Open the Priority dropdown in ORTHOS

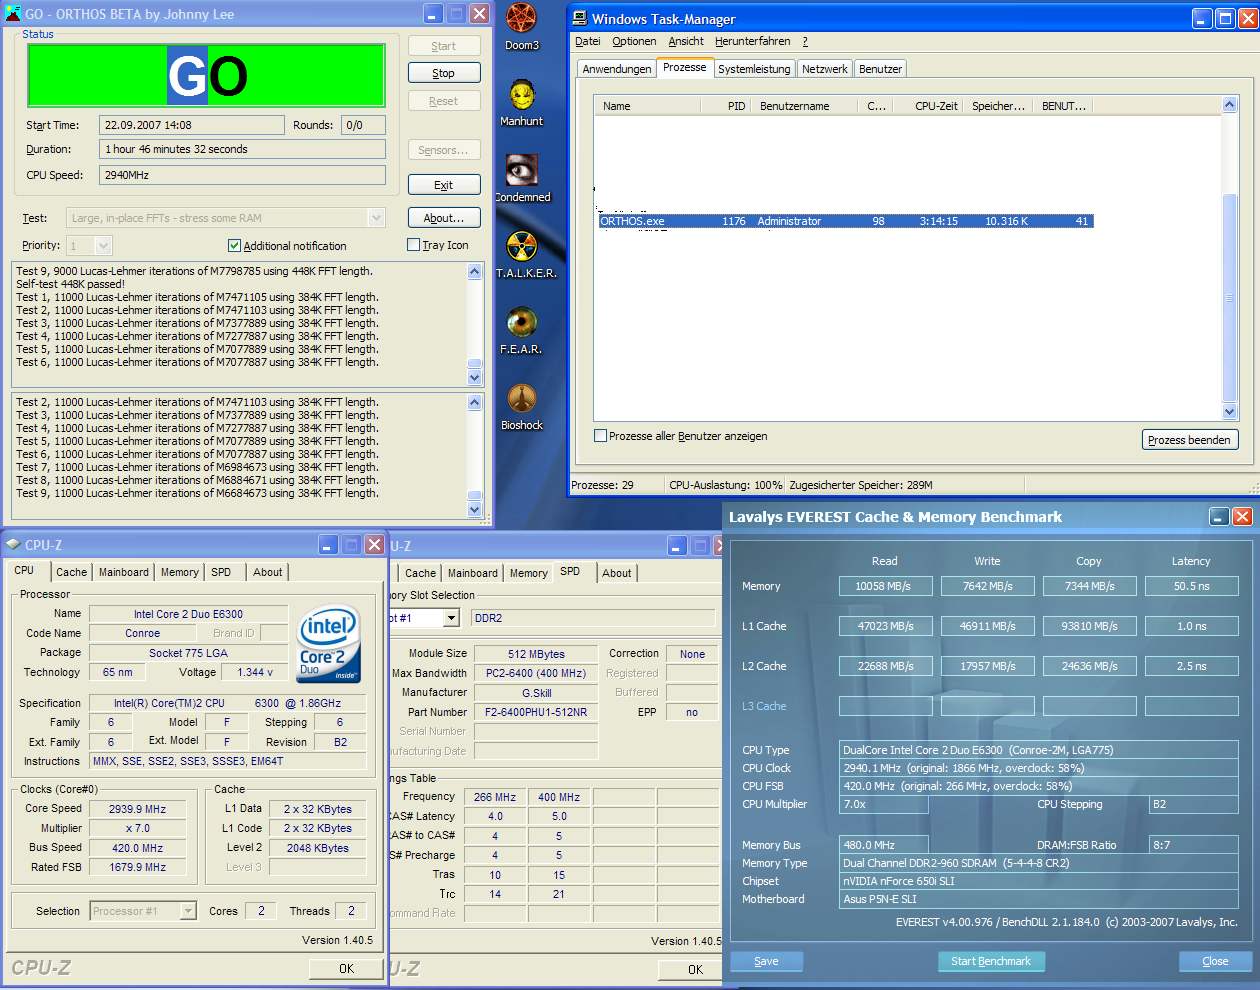click(x=103, y=245)
